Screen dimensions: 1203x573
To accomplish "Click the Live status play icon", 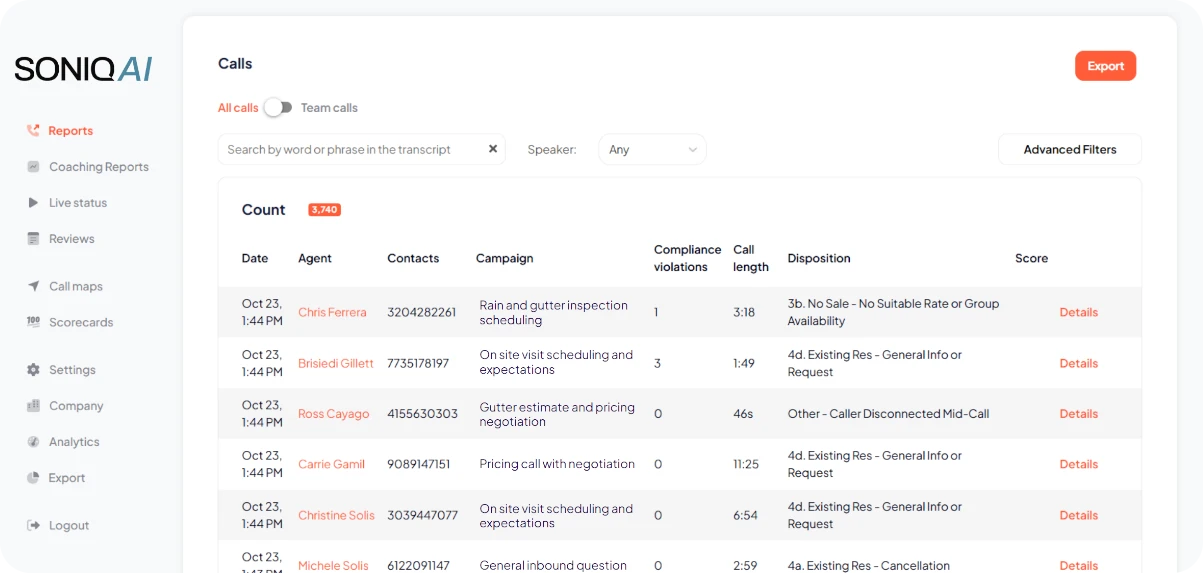I will (x=33, y=202).
